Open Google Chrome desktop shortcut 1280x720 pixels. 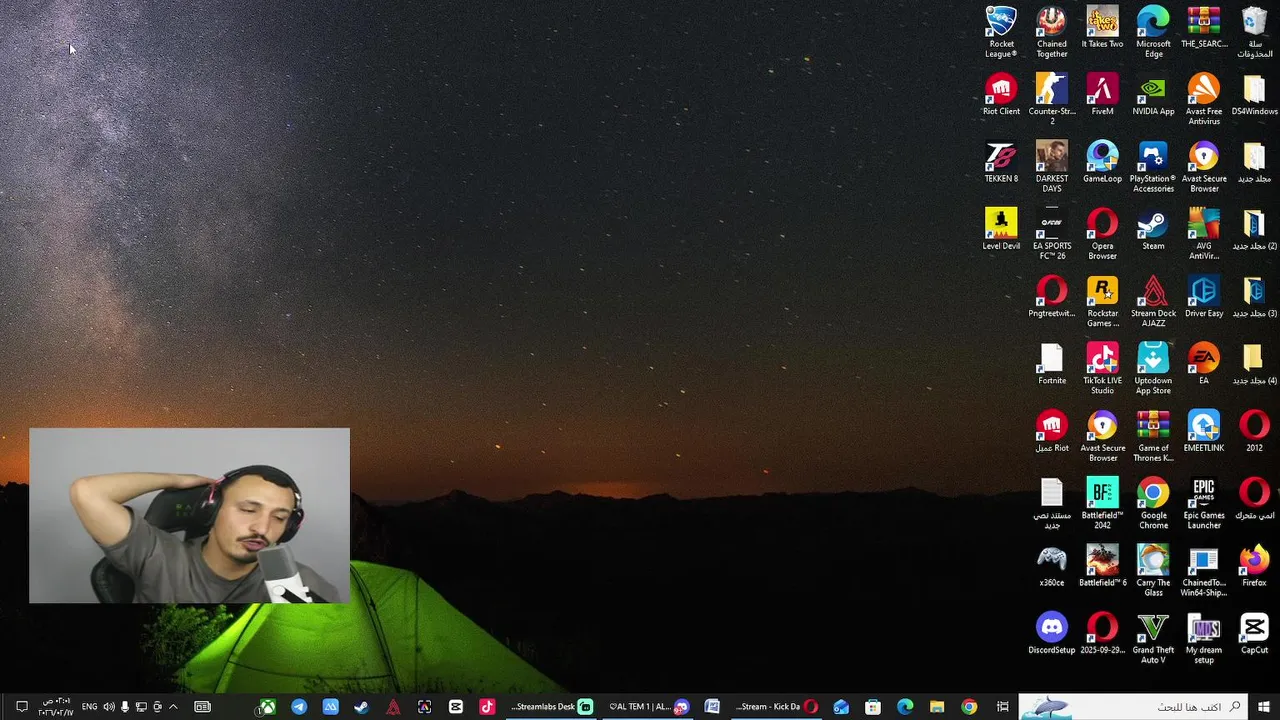pyautogui.click(x=1153, y=503)
